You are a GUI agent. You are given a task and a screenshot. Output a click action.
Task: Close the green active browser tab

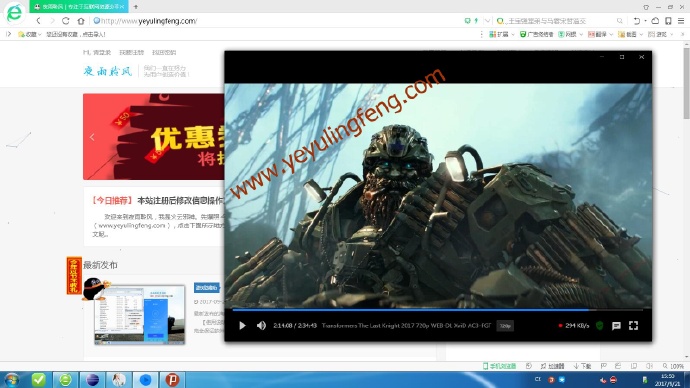pyautogui.click(x=122, y=7)
